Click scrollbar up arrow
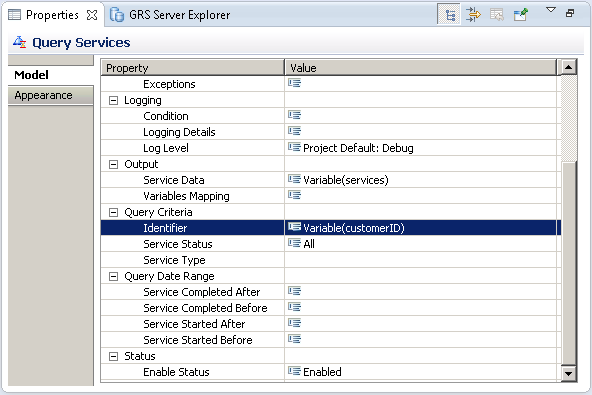592x395 pixels. pos(568,68)
